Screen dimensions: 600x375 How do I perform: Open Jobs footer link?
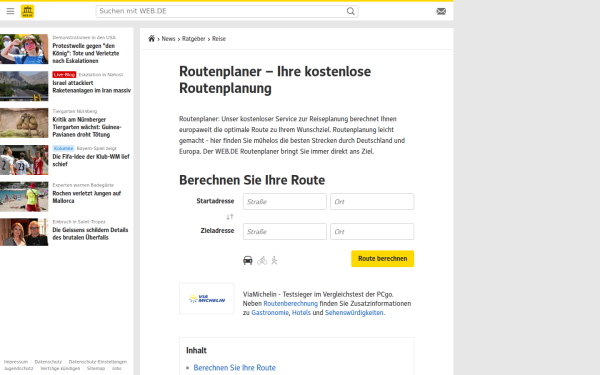117,368
